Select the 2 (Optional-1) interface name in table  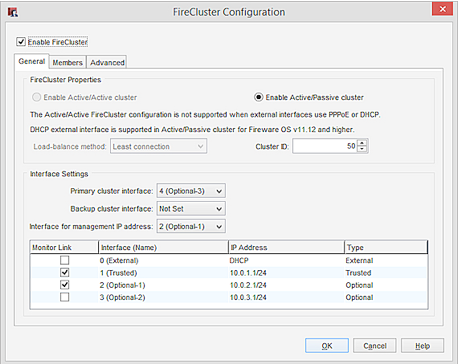(x=122, y=285)
